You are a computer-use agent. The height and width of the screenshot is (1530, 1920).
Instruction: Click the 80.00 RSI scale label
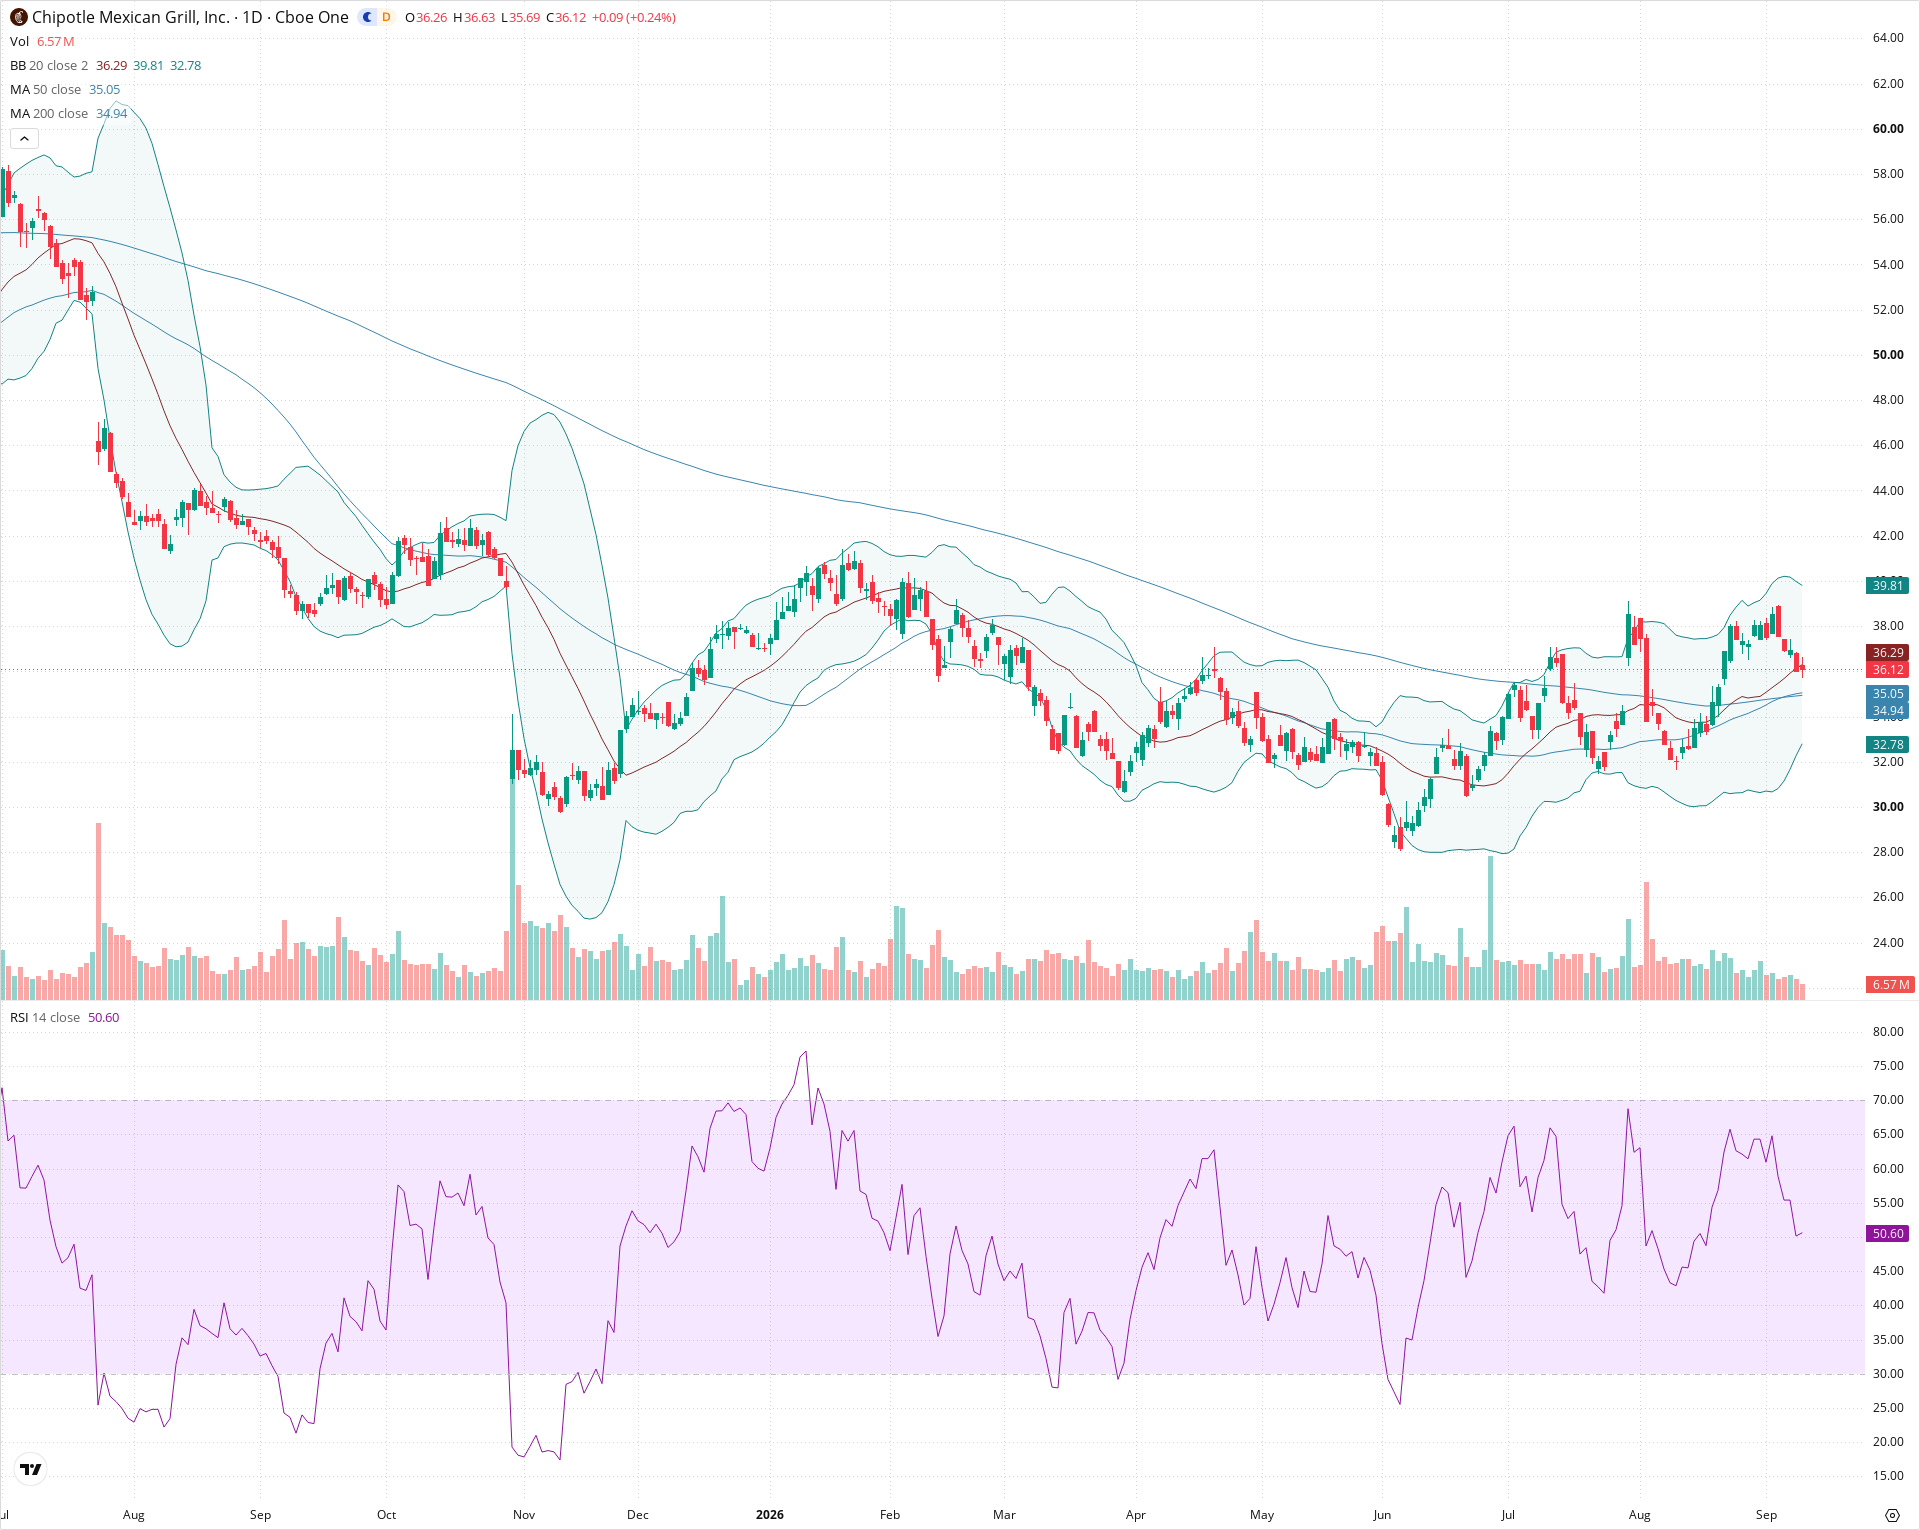pyautogui.click(x=1888, y=1031)
